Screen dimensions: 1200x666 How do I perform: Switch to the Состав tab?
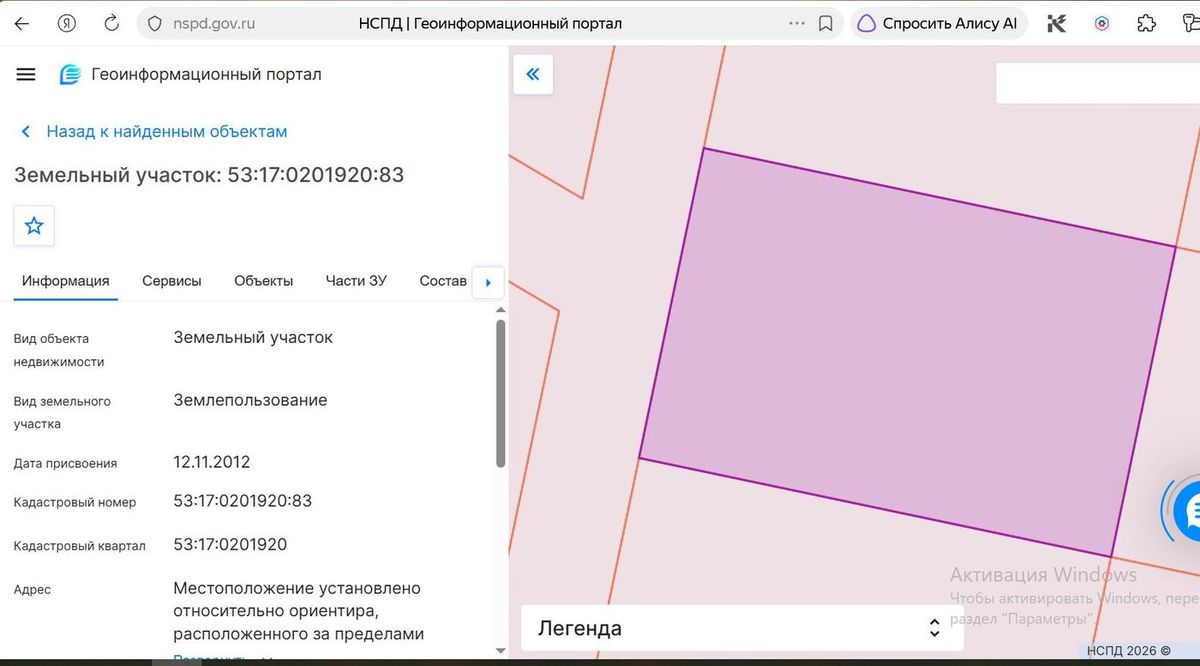pos(443,281)
